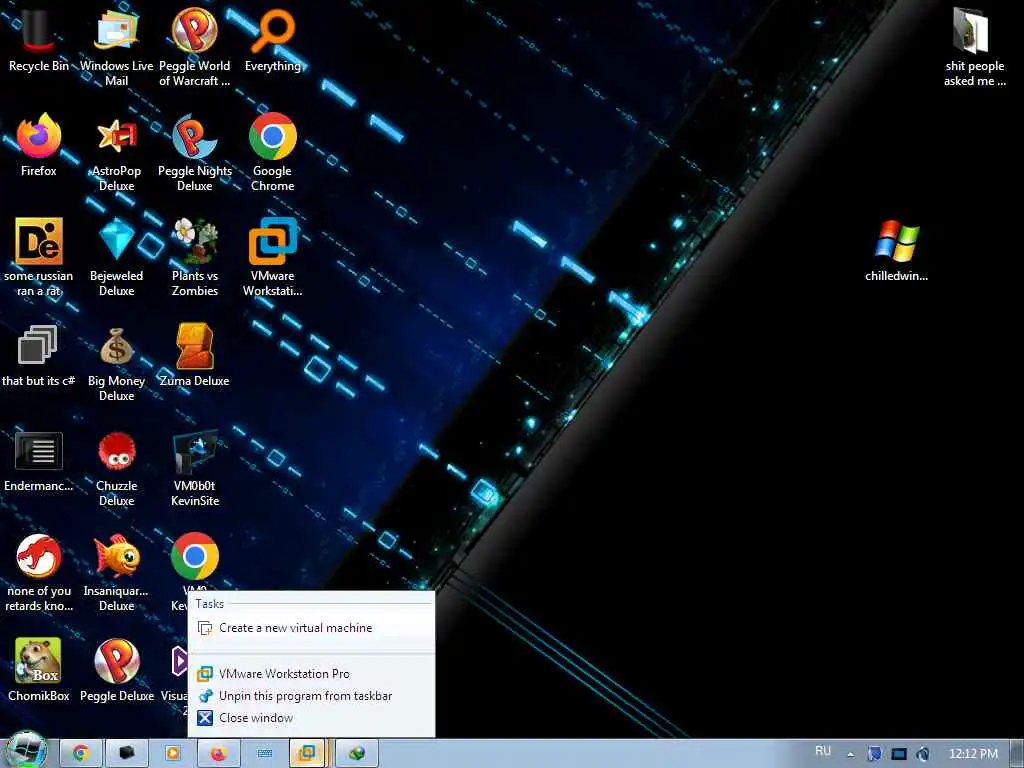Select the Insaniquarium Deluxe fish icon
The height and width of the screenshot is (768, 1024).
(x=116, y=573)
